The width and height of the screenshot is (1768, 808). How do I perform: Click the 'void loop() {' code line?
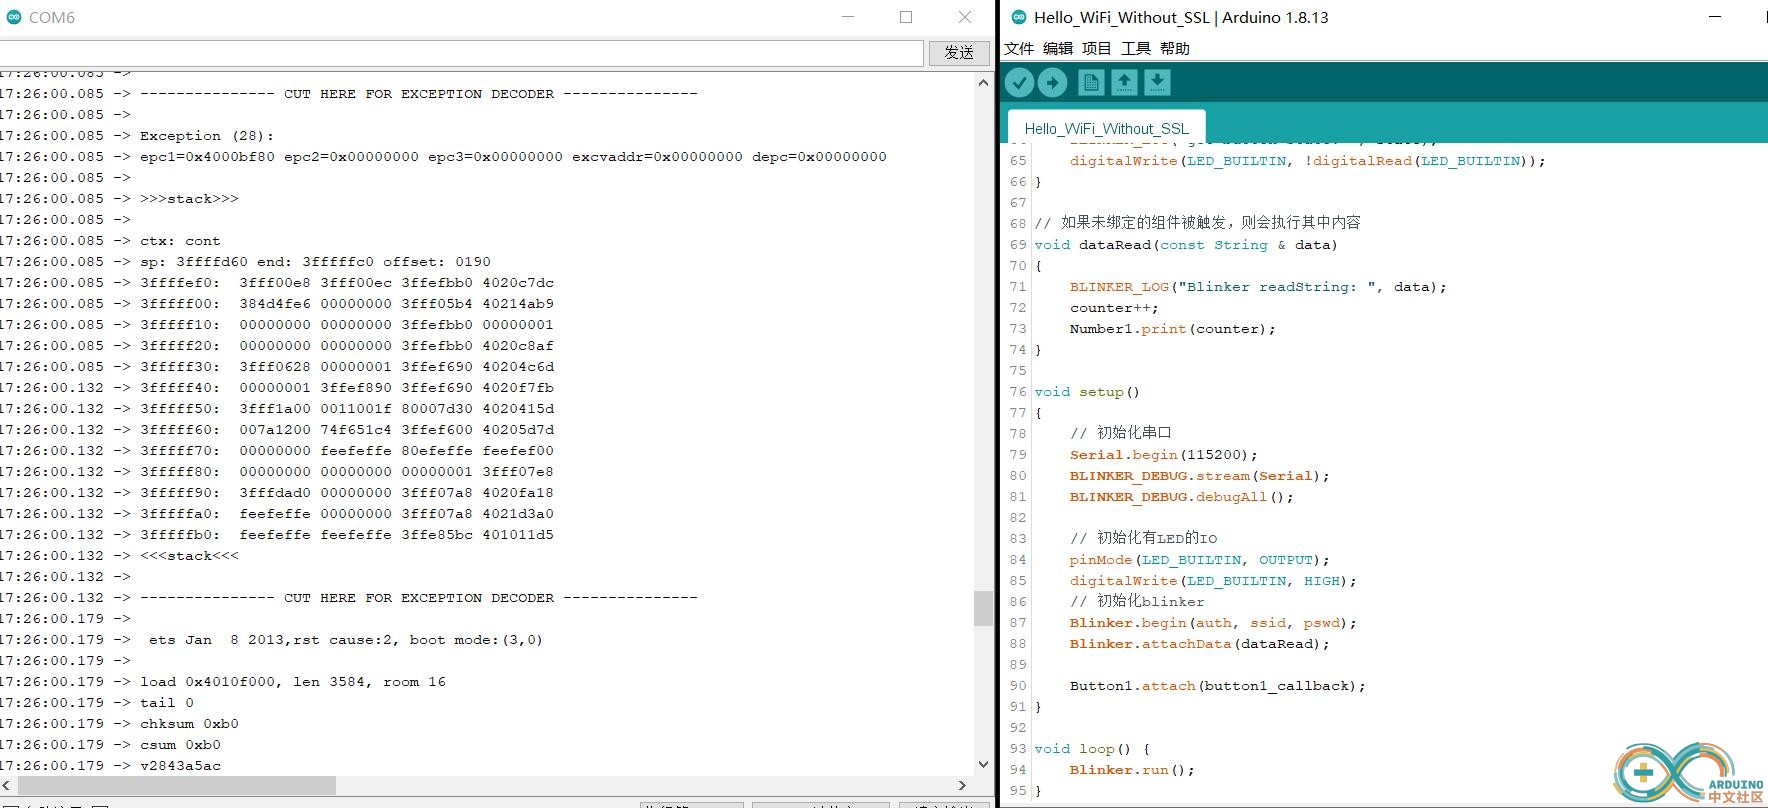point(1092,748)
